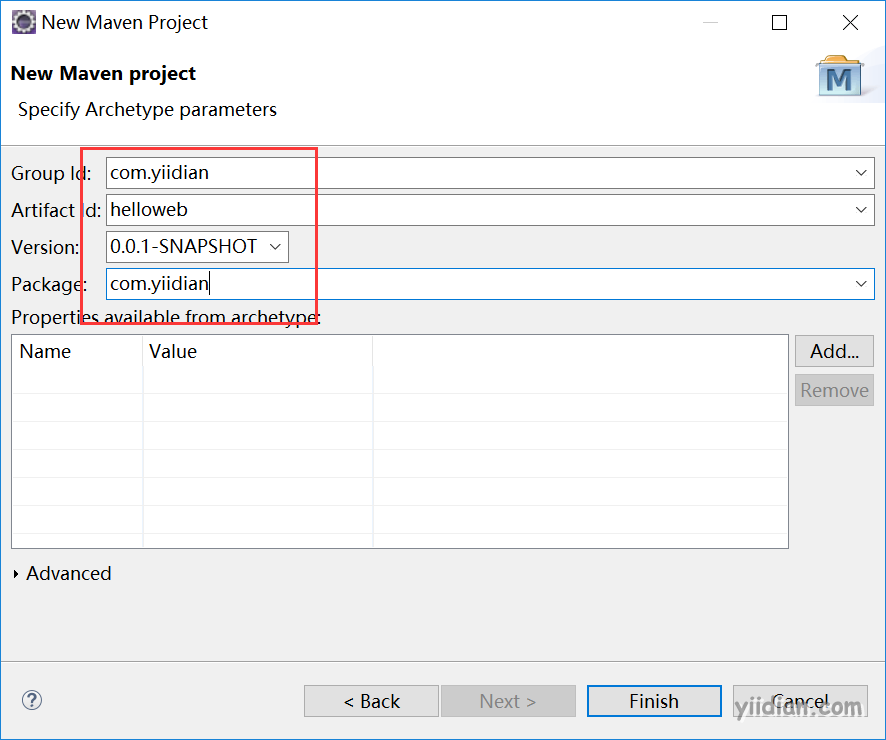Maximize the New Maven Project window

(779, 23)
